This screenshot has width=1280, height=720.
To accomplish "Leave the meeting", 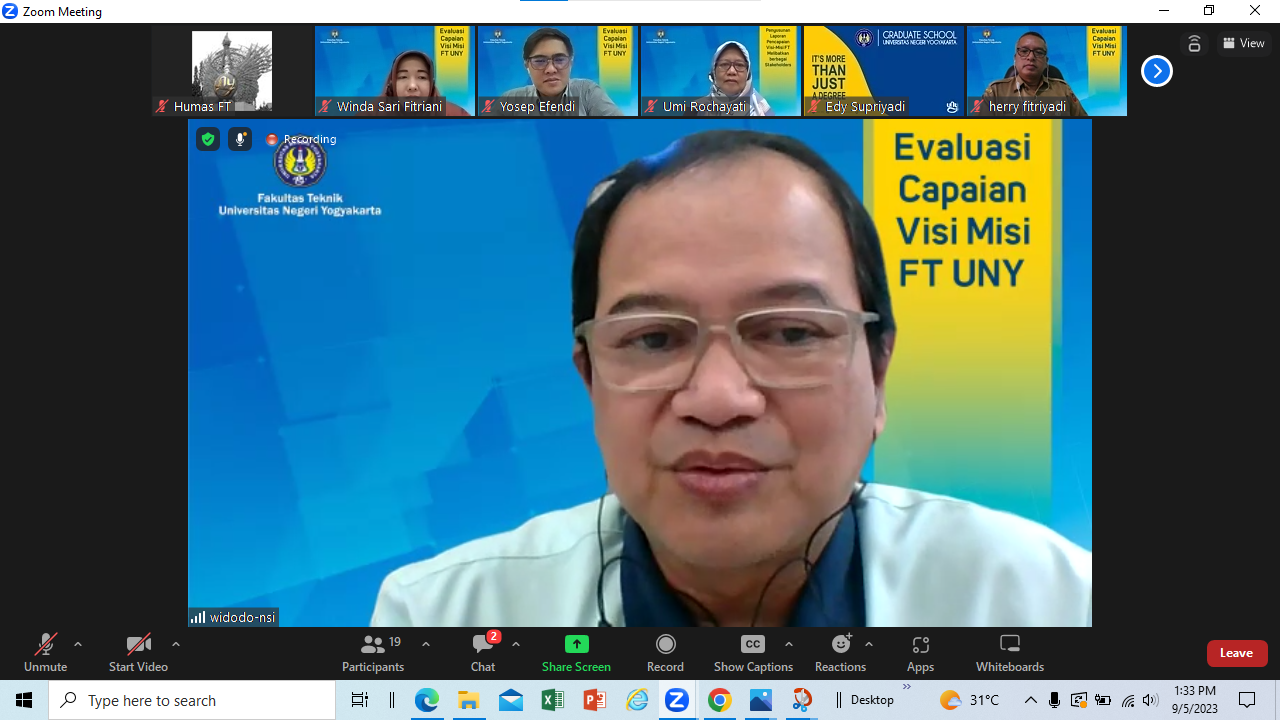I will point(1236,653).
